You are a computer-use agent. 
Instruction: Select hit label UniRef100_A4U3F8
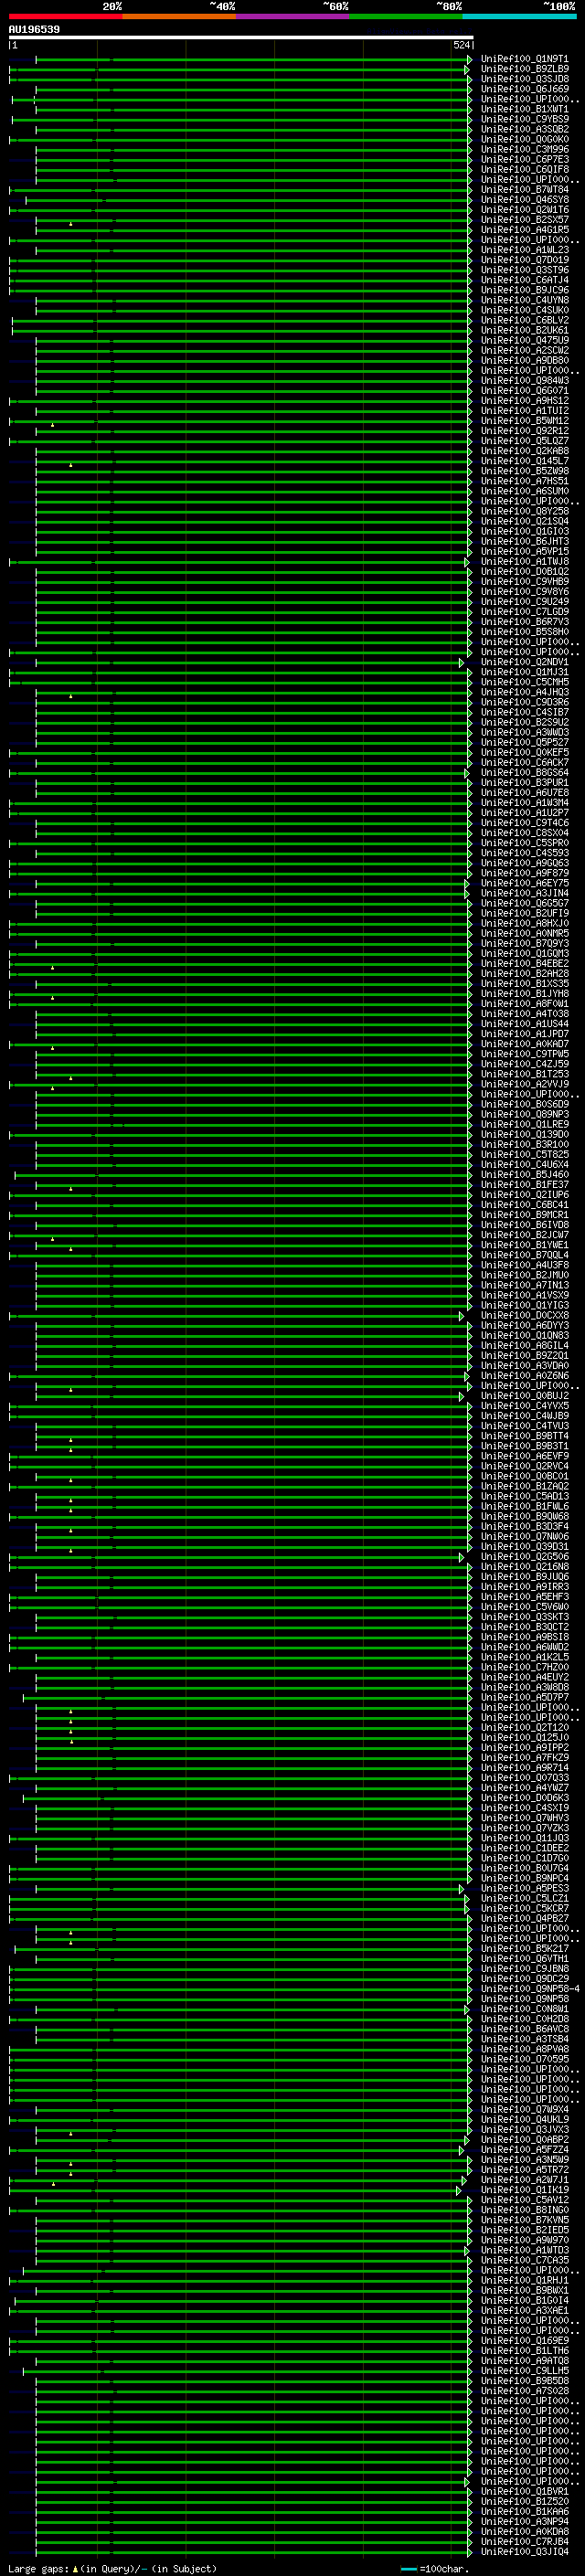point(525,1265)
